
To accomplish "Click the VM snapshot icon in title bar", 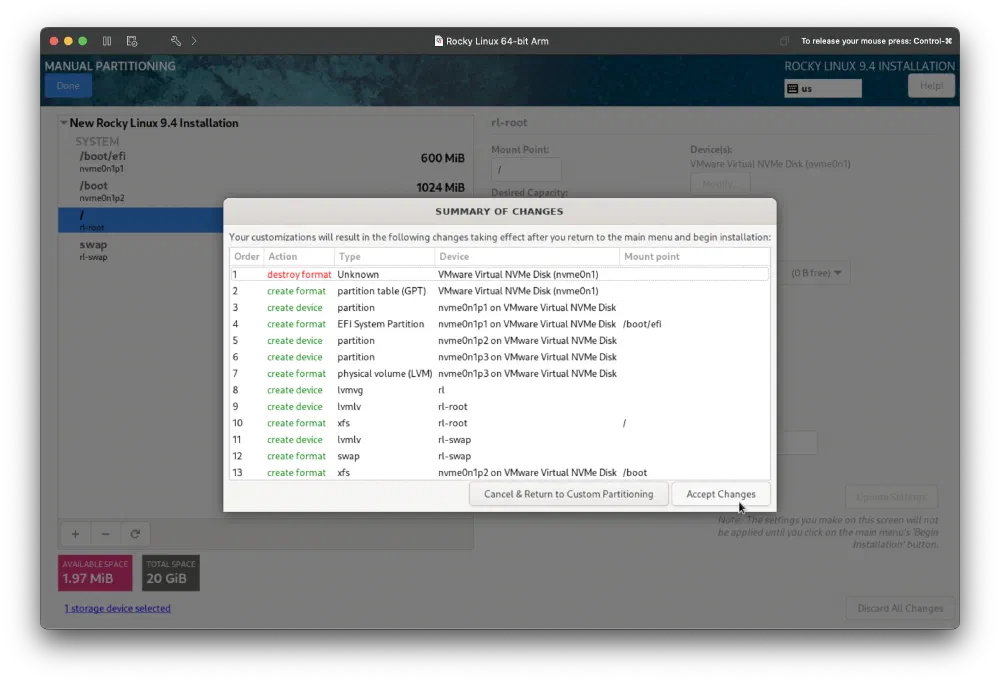I will (132, 41).
